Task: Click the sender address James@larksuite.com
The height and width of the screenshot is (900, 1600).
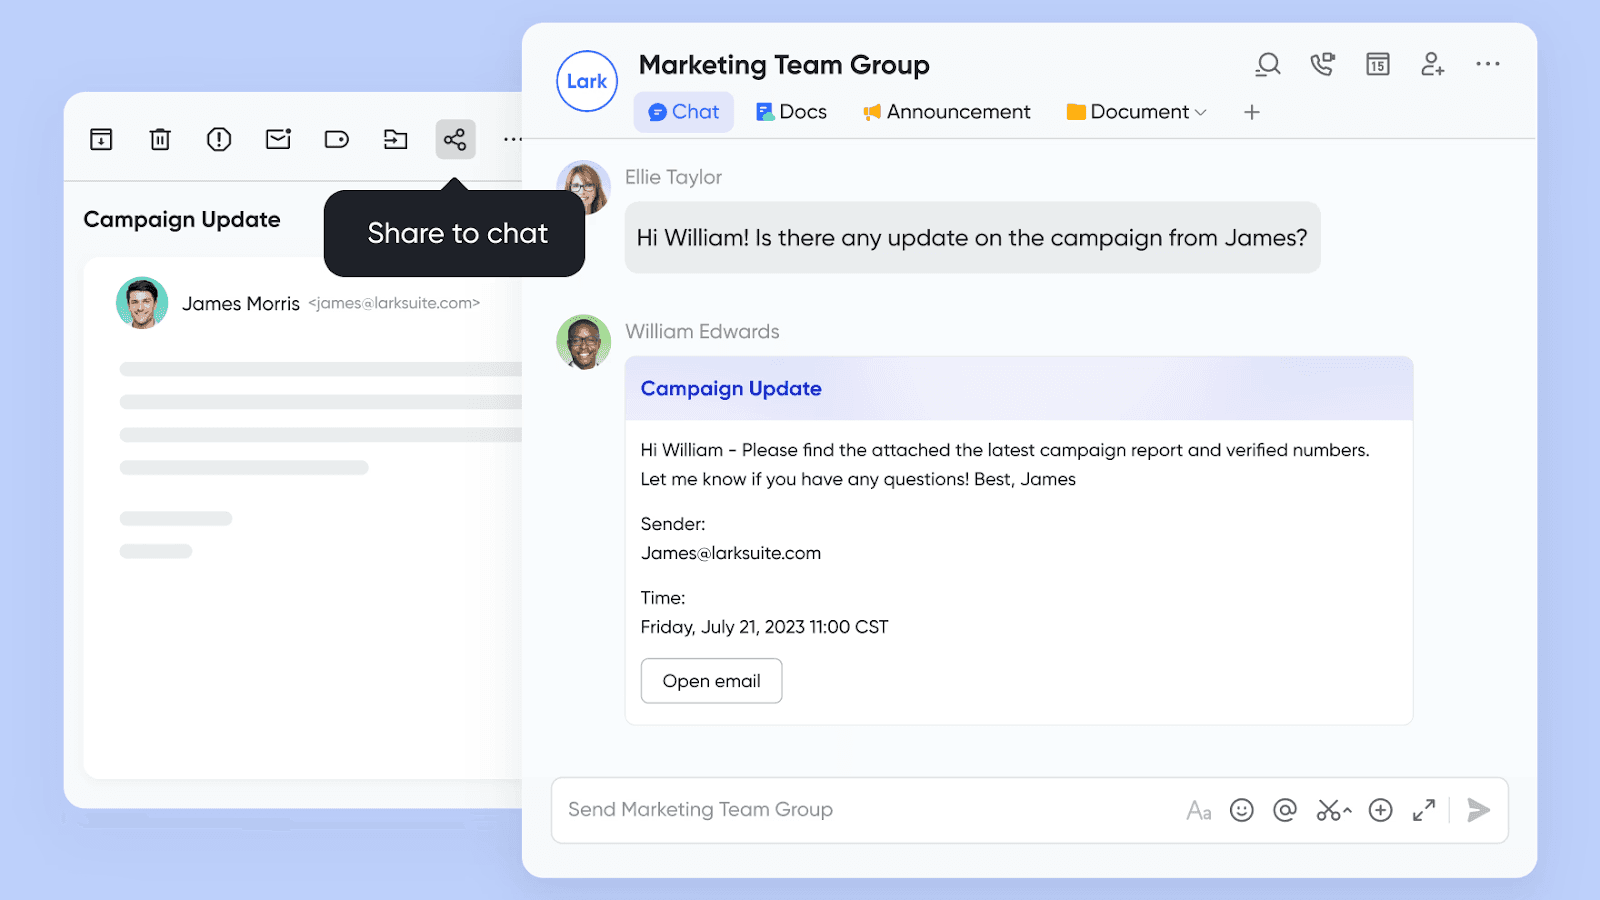Action: tap(731, 553)
